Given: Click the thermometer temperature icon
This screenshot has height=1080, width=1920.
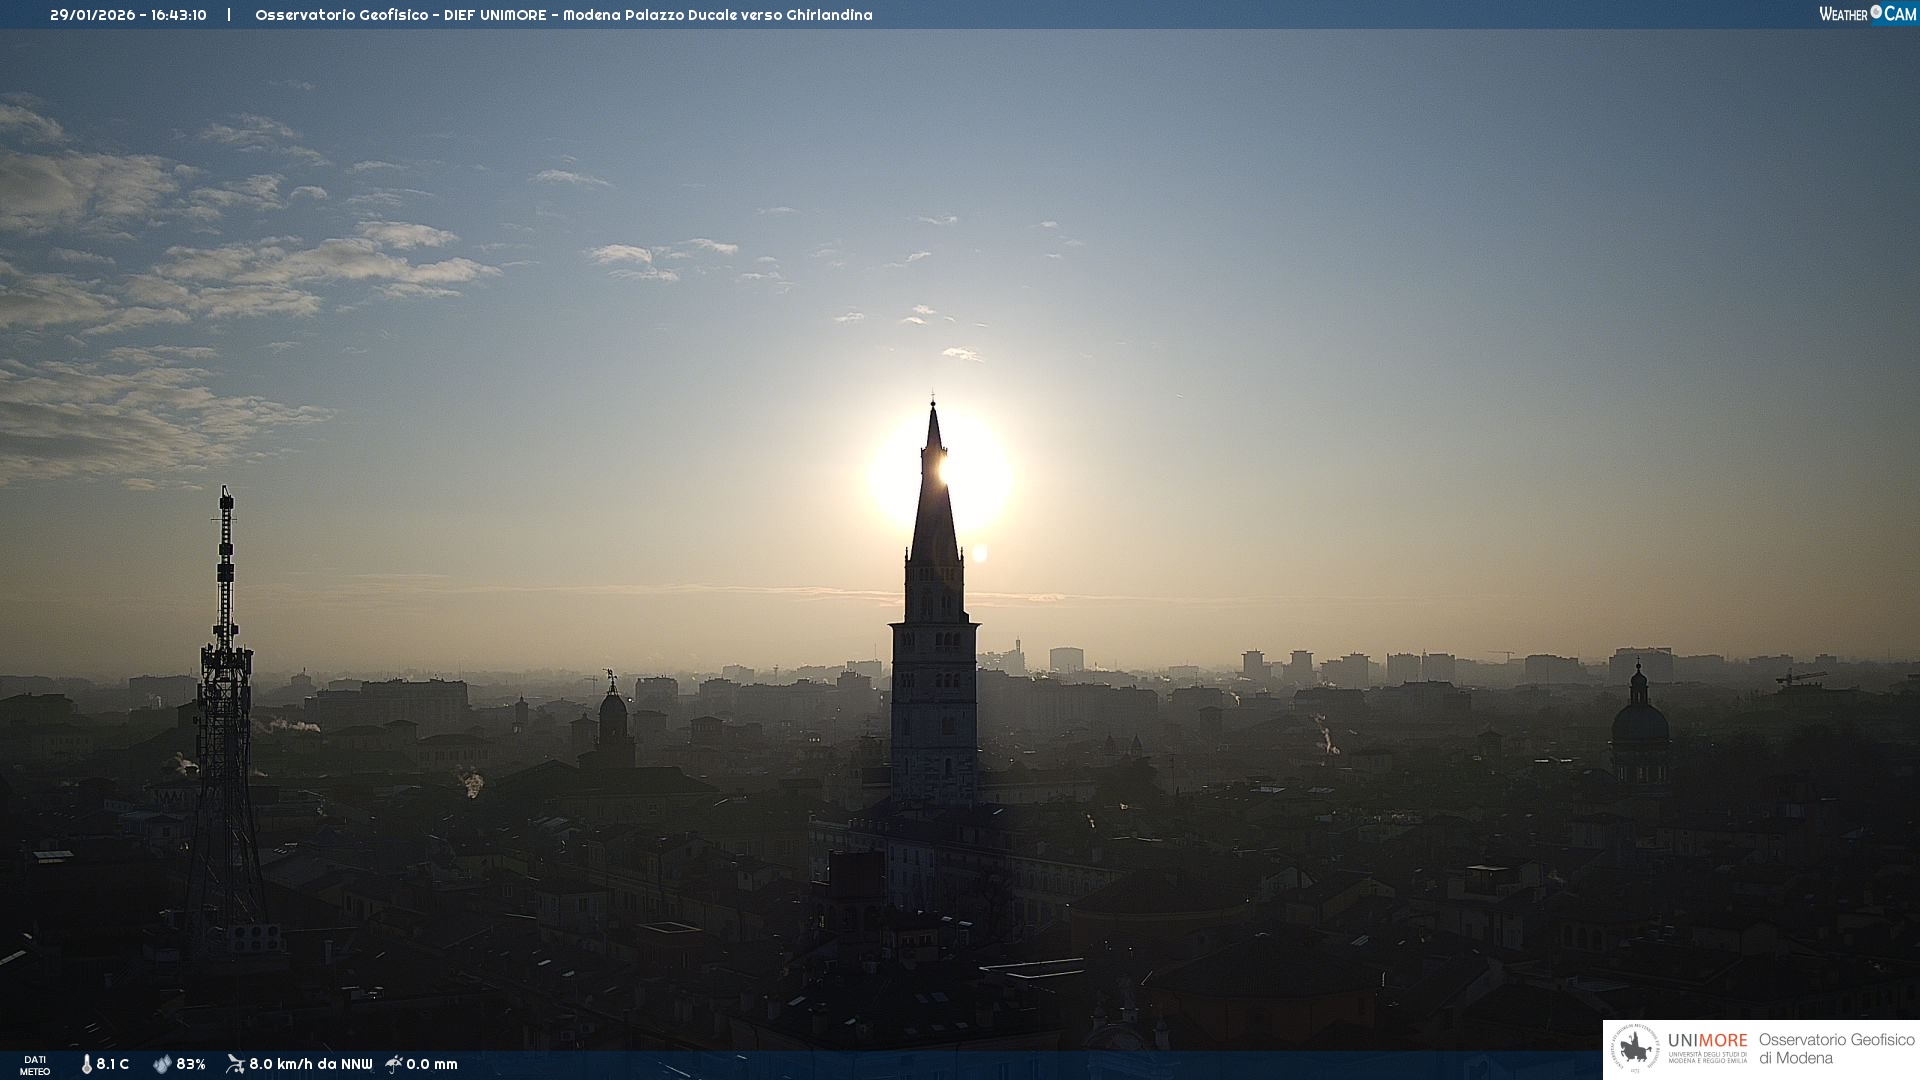Looking at the screenshot, I should click(x=86, y=1064).
